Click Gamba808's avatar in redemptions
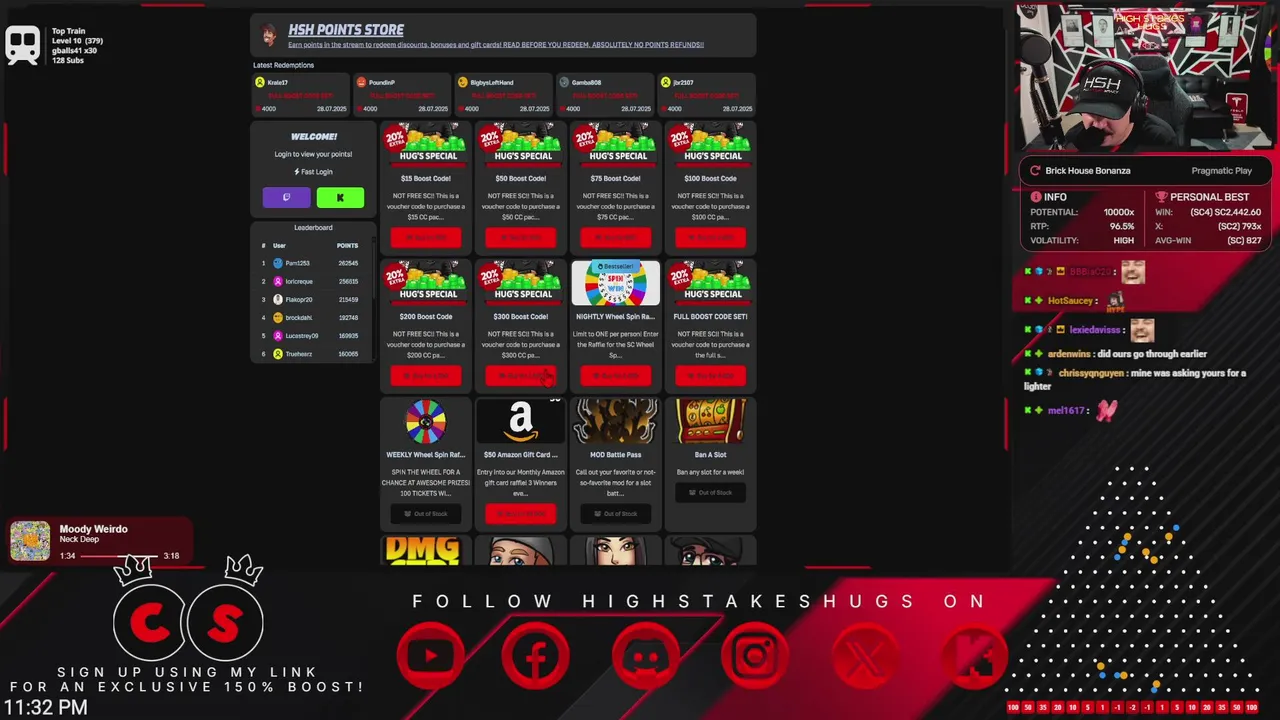The image size is (1280, 720). point(564,82)
